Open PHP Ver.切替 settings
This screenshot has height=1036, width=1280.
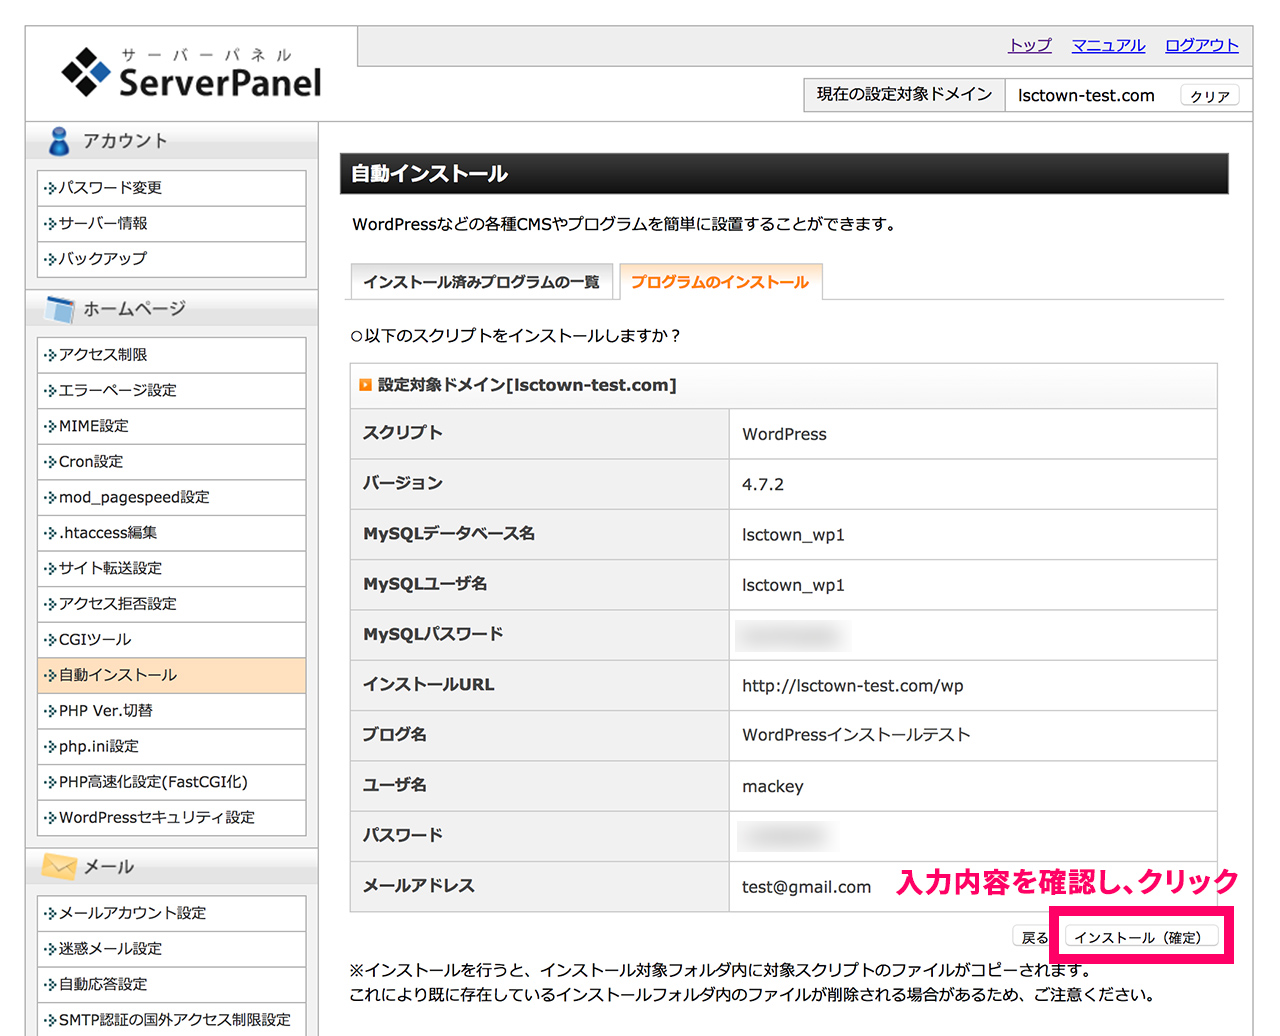click(106, 711)
